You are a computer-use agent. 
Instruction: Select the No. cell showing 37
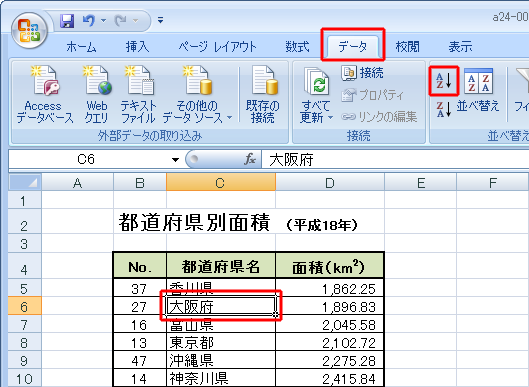(140, 288)
